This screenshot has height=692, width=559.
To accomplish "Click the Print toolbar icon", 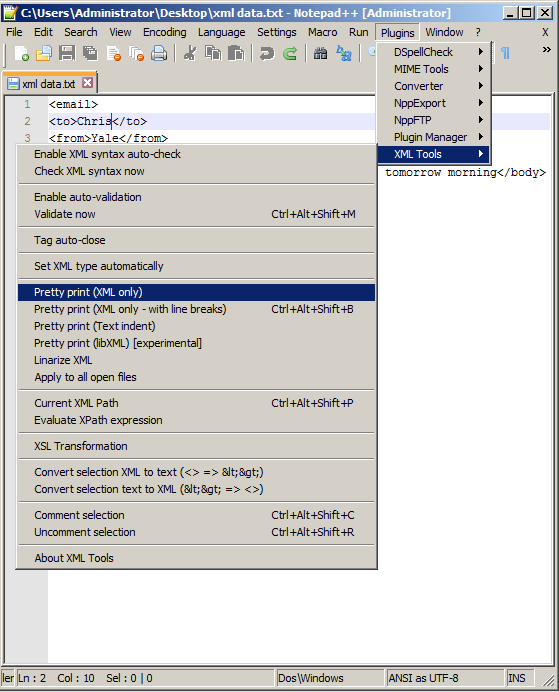I will click(159, 53).
